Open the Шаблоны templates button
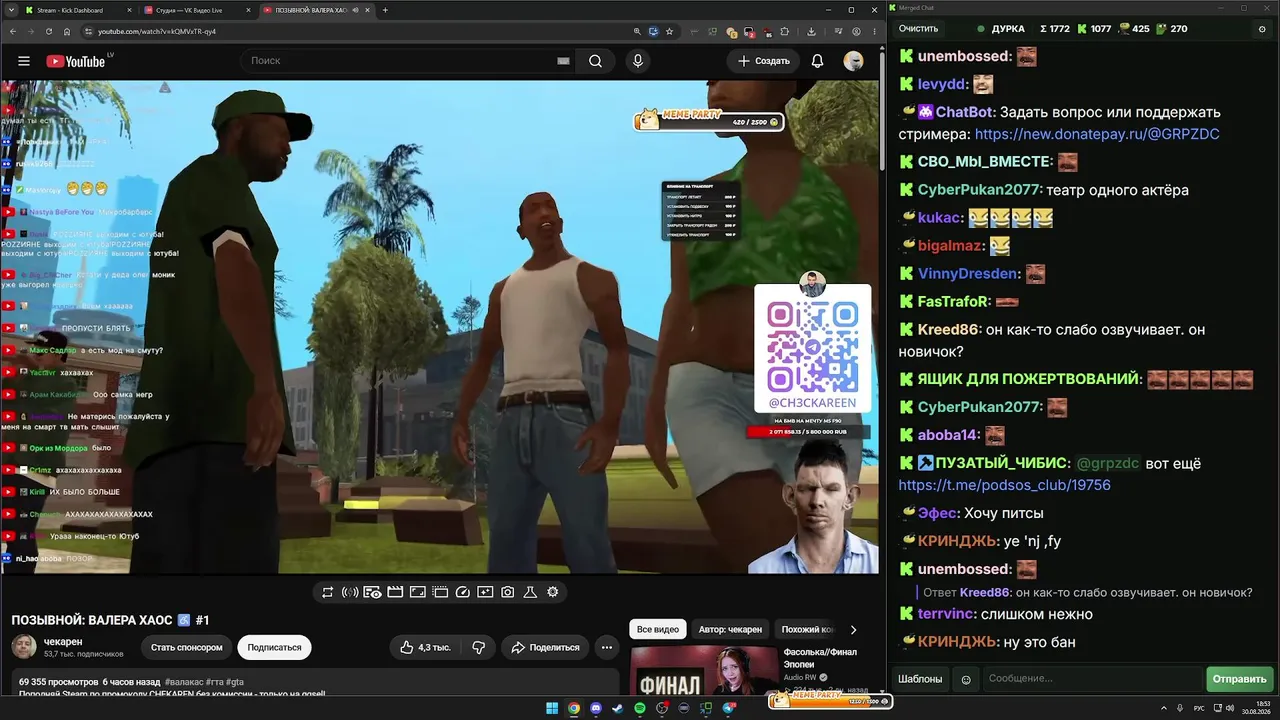The image size is (1280, 720). (920, 679)
